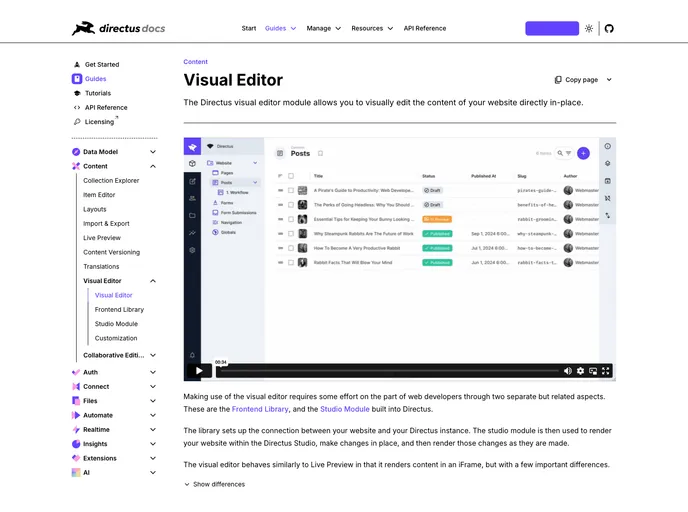
Task: Click the Licensing key icon
Action: point(77,122)
